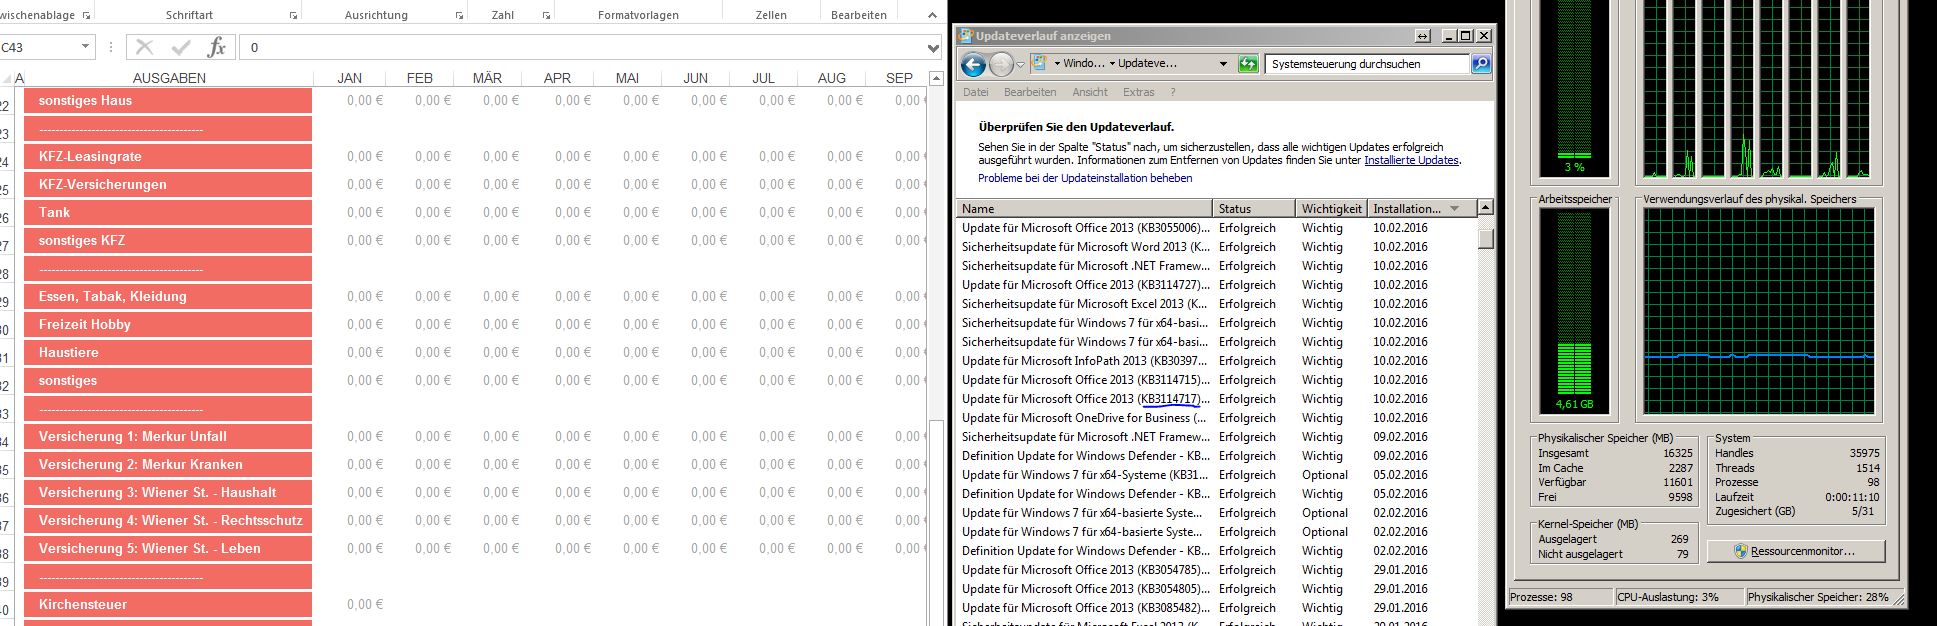Select Update für Microsoft OneDrive for Business row
Image resolution: width=1937 pixels, height=626 pixels.
(1216, 418)
